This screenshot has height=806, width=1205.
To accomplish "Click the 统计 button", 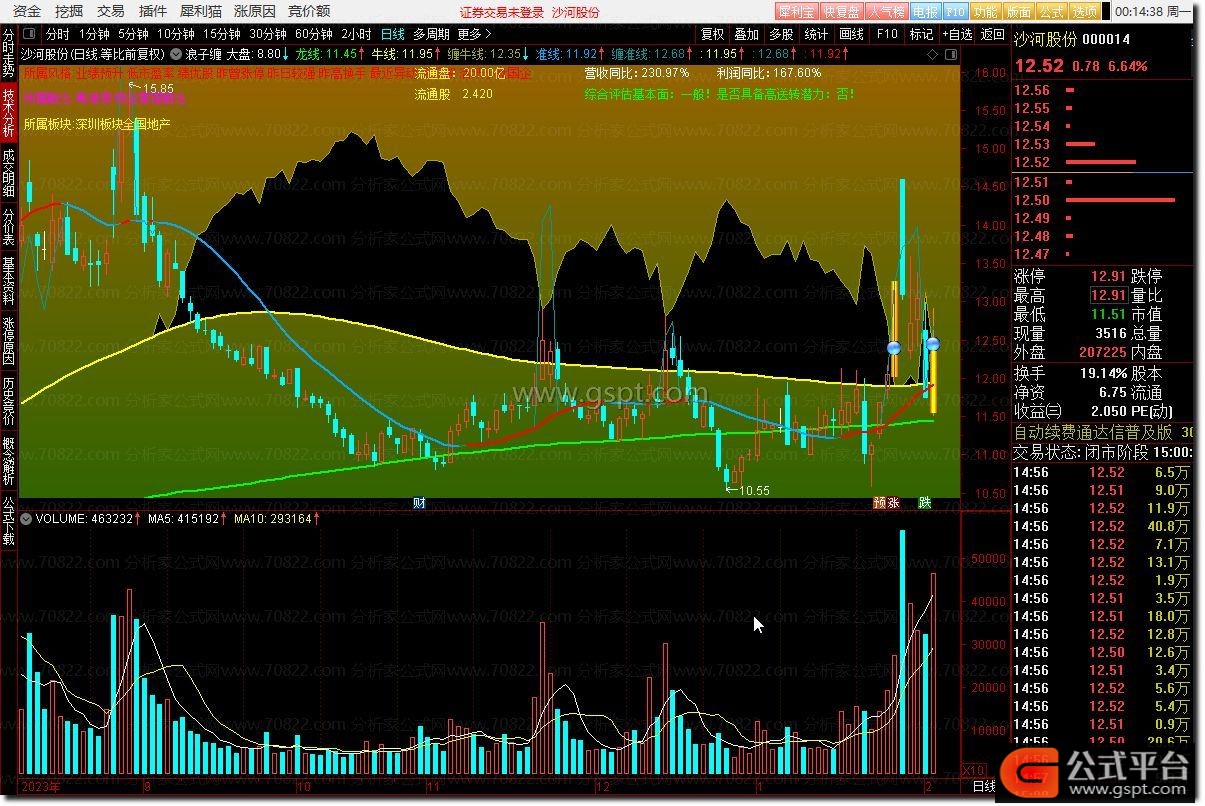I will pyautogui.click(x=817, y=34).
